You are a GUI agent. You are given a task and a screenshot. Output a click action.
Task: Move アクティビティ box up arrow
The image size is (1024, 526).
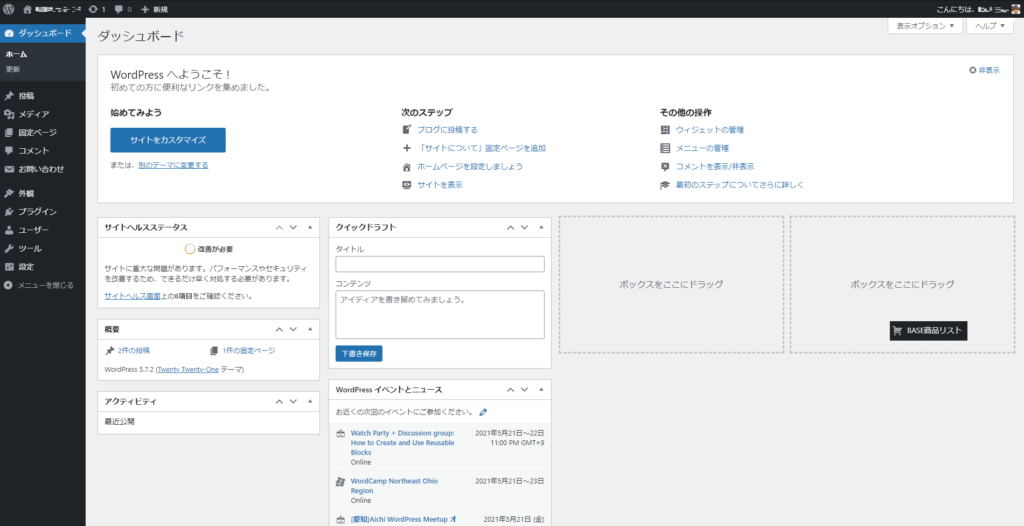point(280,401)
